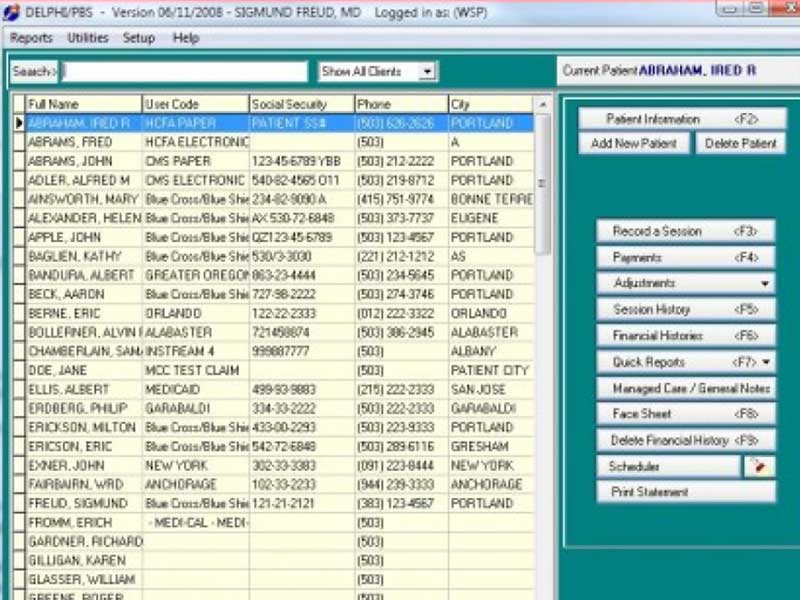Select patient AINSWORTH, MARY

coord(83,199)
